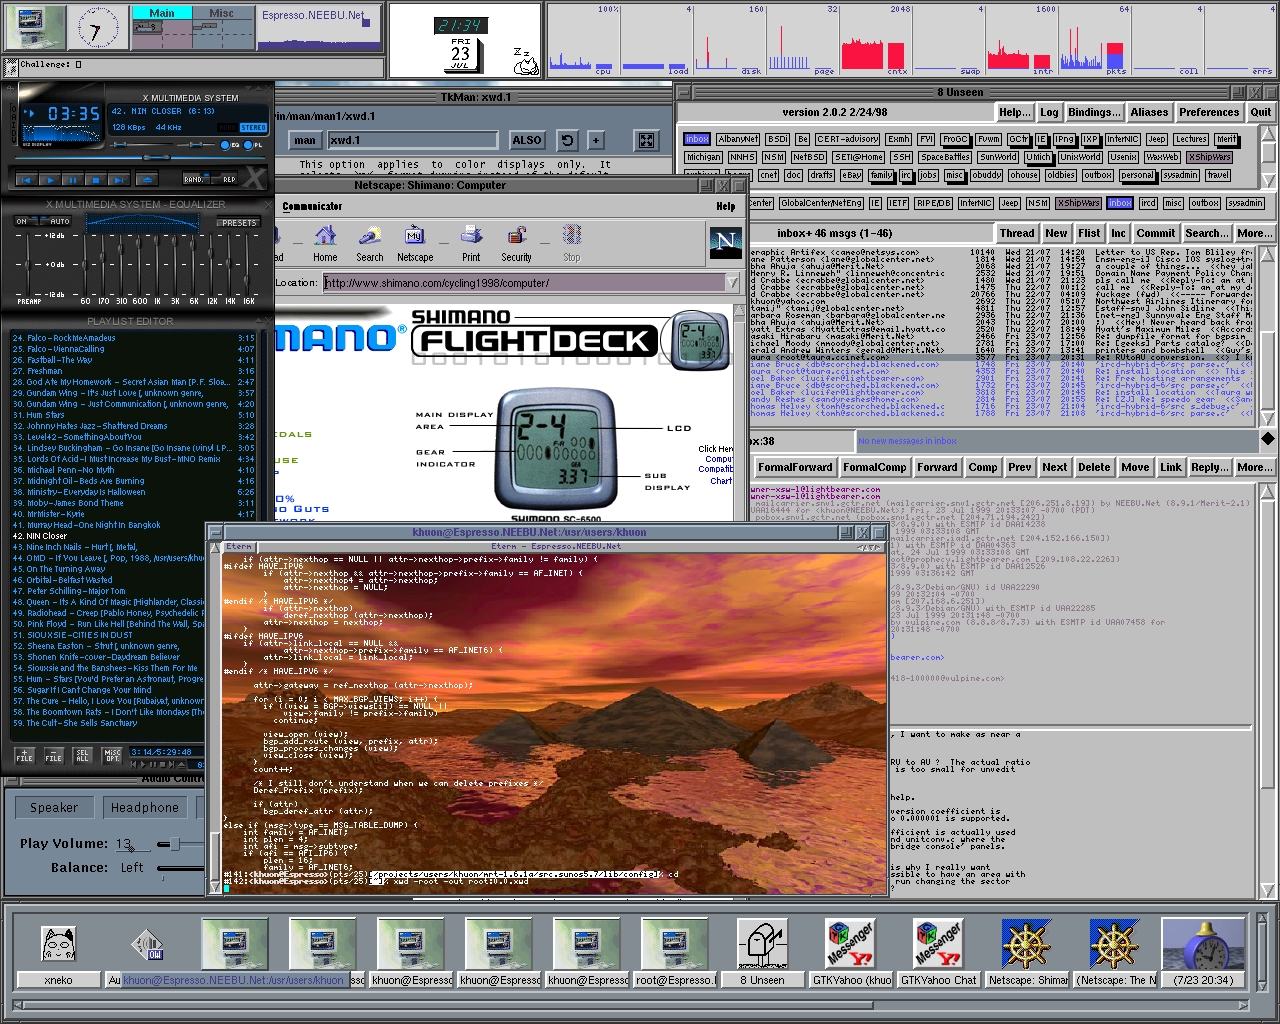Open the Netscape location history dropdown arrow

coord(734,283)
